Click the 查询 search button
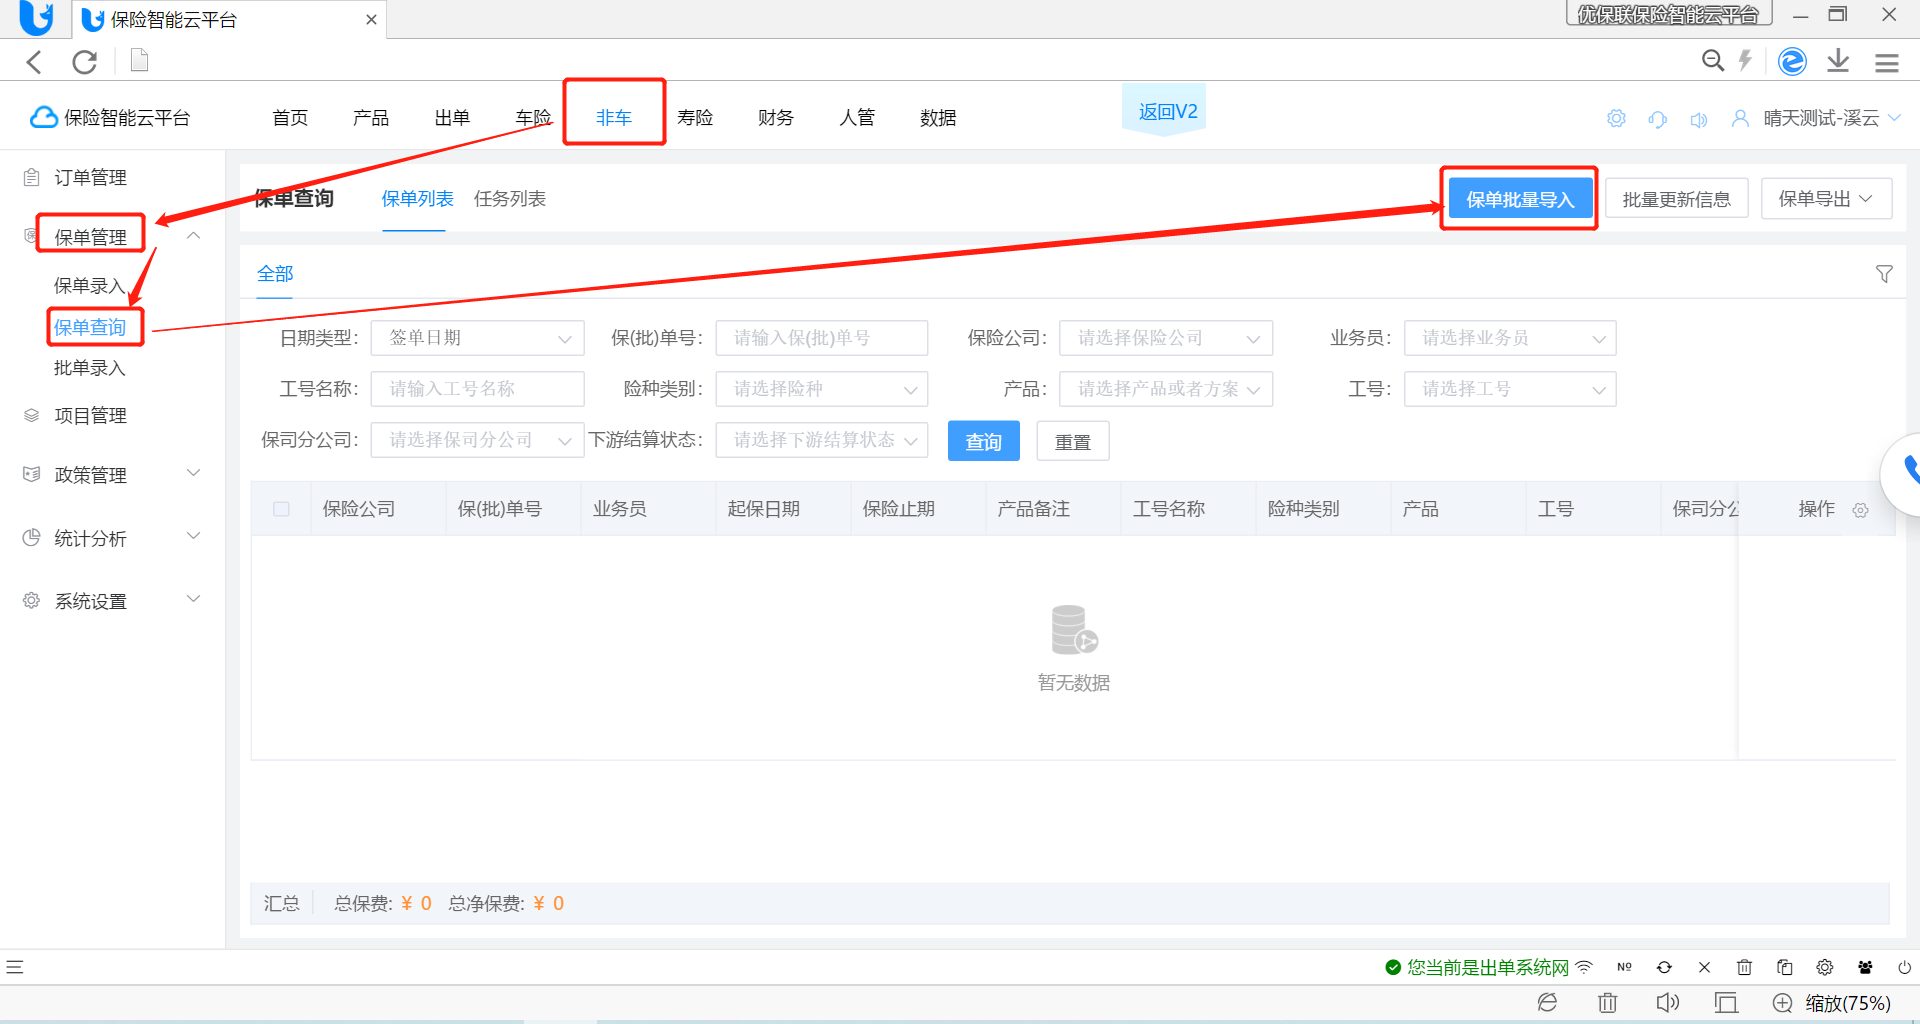This screenshot has width=1920, height=1024. tap(984, 441)
